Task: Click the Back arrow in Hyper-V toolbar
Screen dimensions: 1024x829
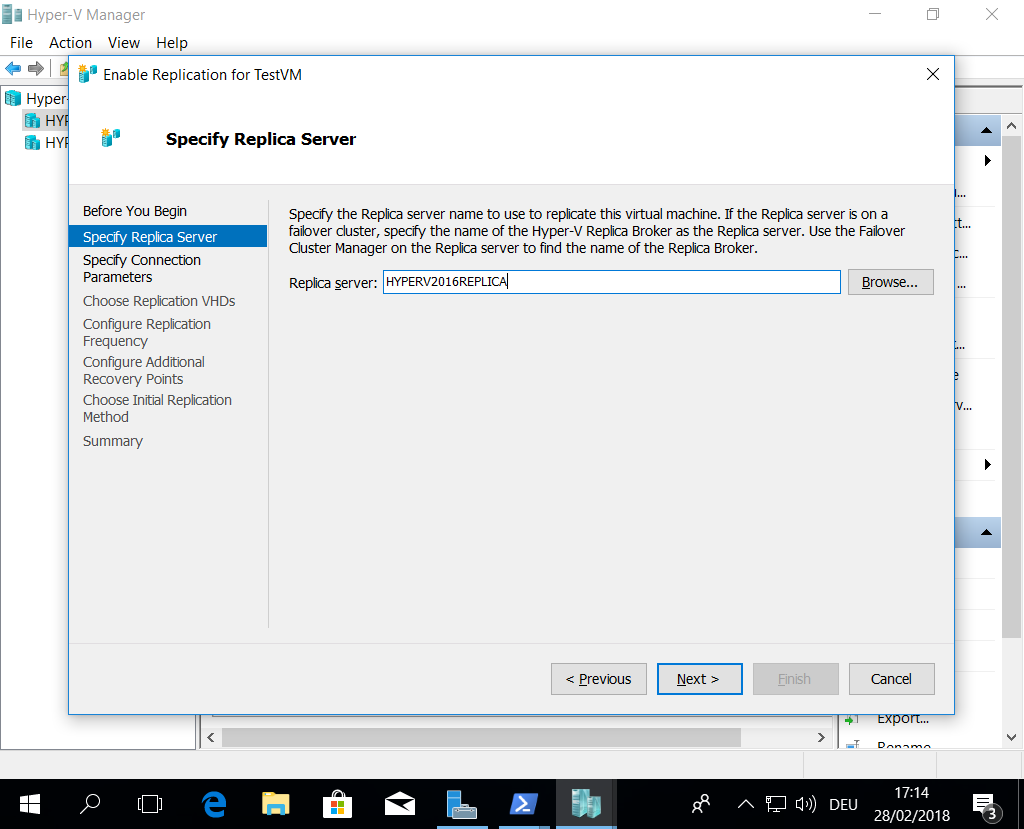Action: point(13,68)
